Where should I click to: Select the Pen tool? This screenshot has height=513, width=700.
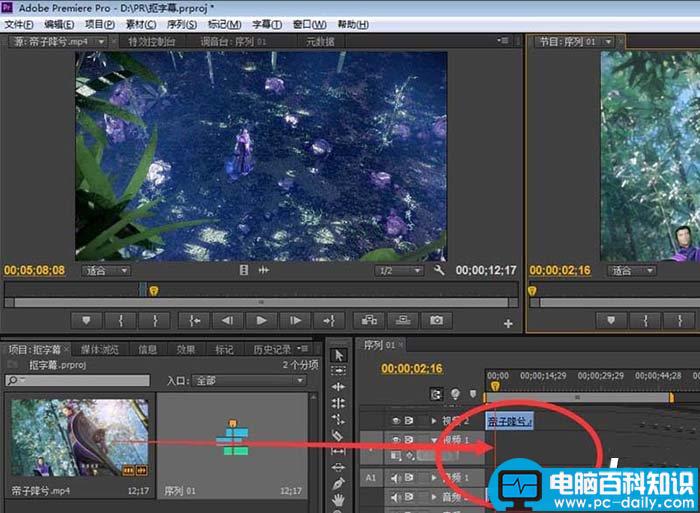(338, 484)
